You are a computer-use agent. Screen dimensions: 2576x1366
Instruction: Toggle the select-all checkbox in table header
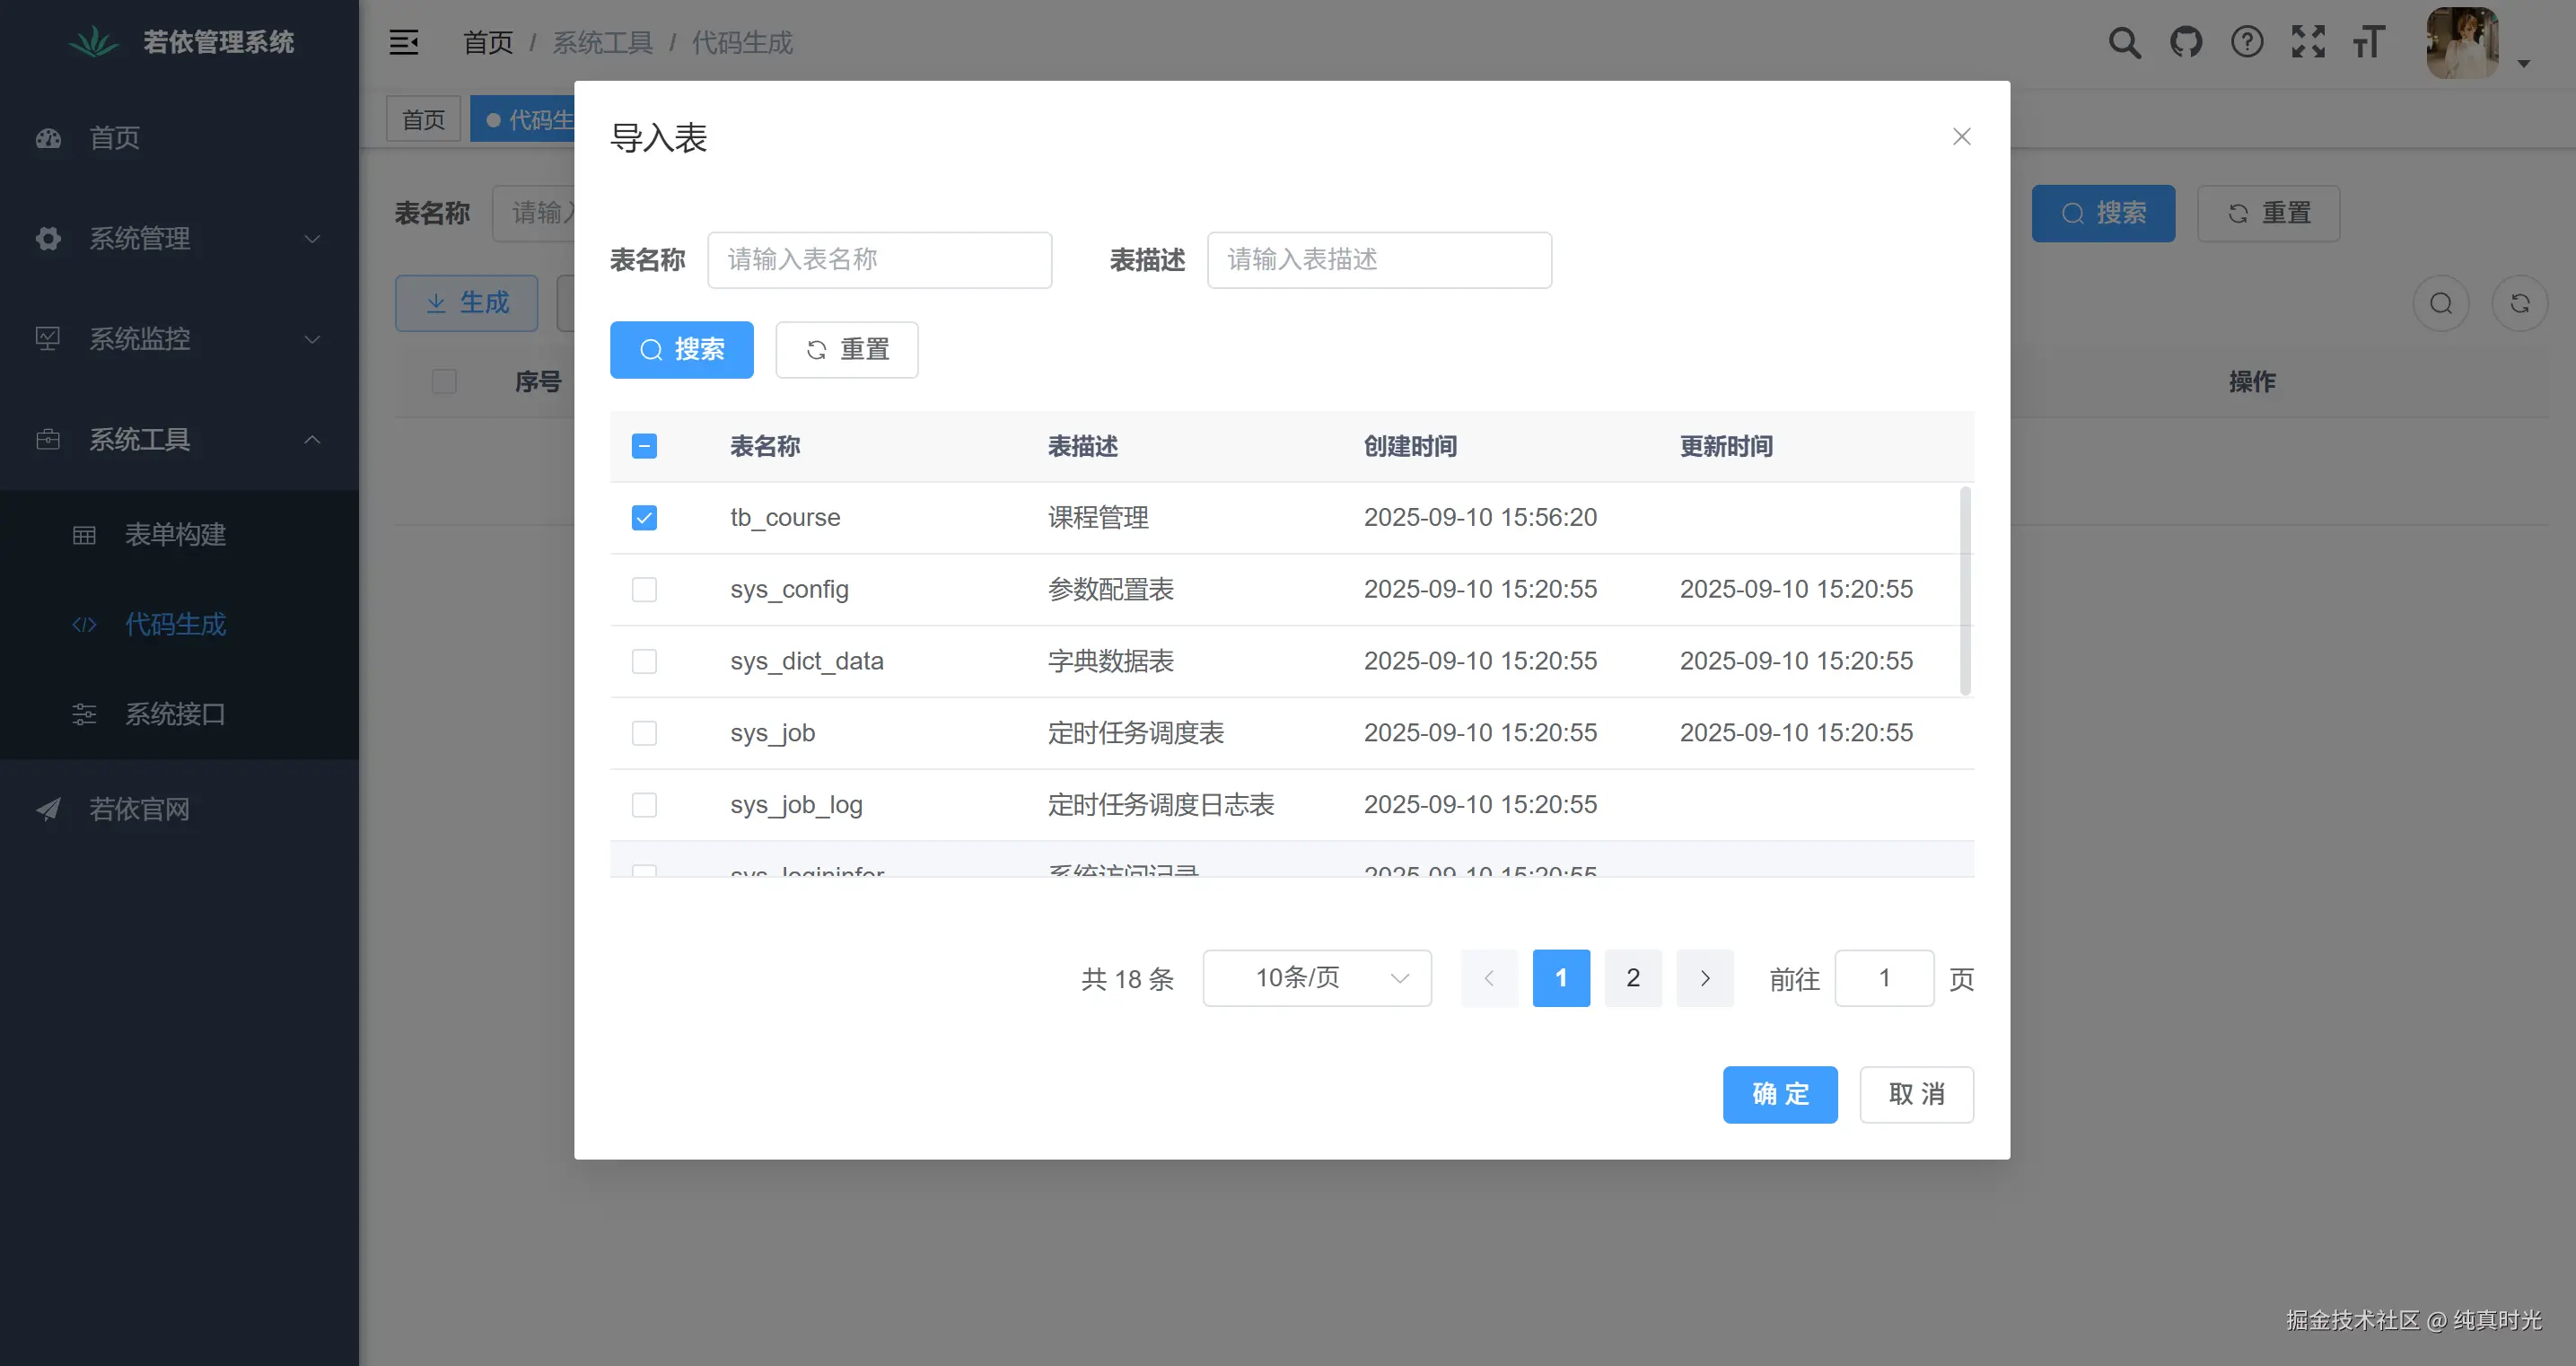[x=644, y=446]
